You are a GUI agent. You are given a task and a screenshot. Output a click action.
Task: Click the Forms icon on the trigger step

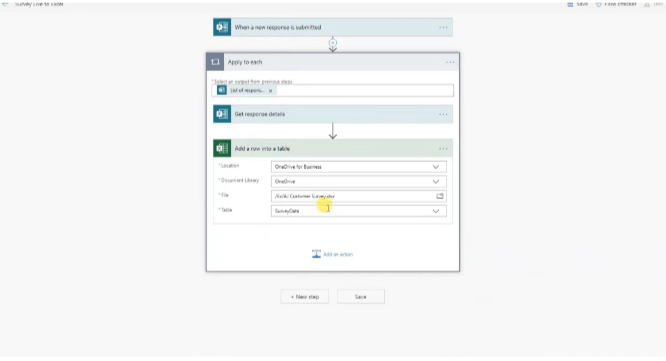[222, 27]
